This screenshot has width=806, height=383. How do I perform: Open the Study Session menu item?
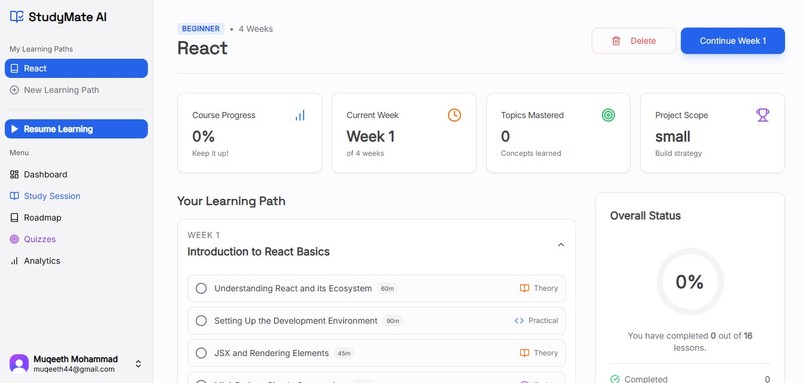(x=76, y=196)
